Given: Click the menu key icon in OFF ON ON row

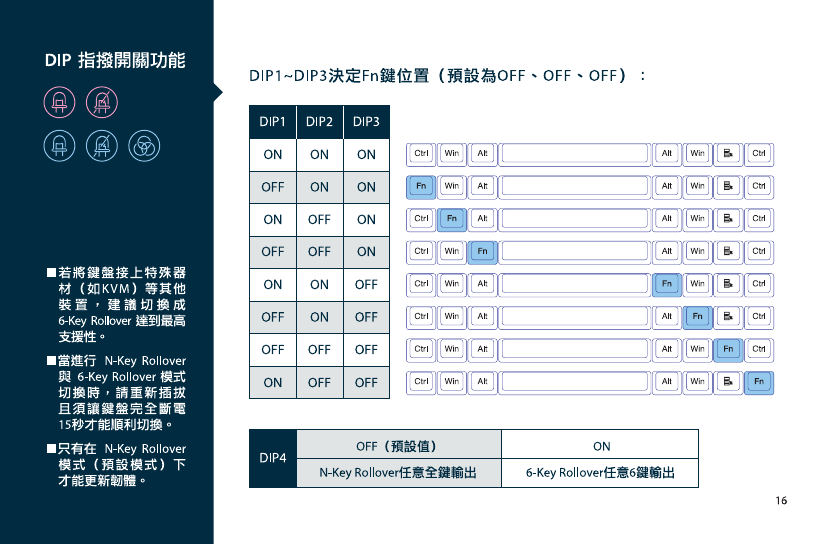Looking at the screenshot, I should (x=728, y=187).
